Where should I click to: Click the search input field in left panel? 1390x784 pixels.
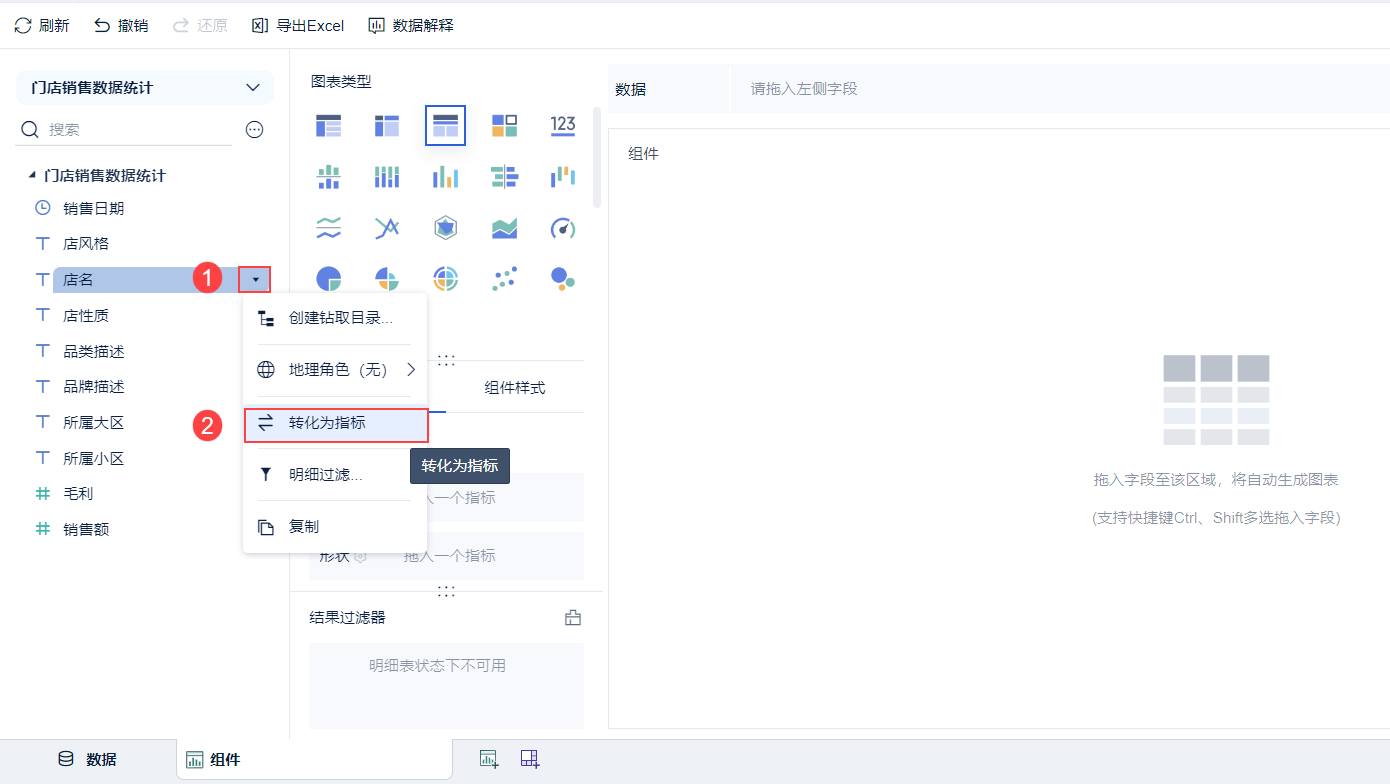120,129
